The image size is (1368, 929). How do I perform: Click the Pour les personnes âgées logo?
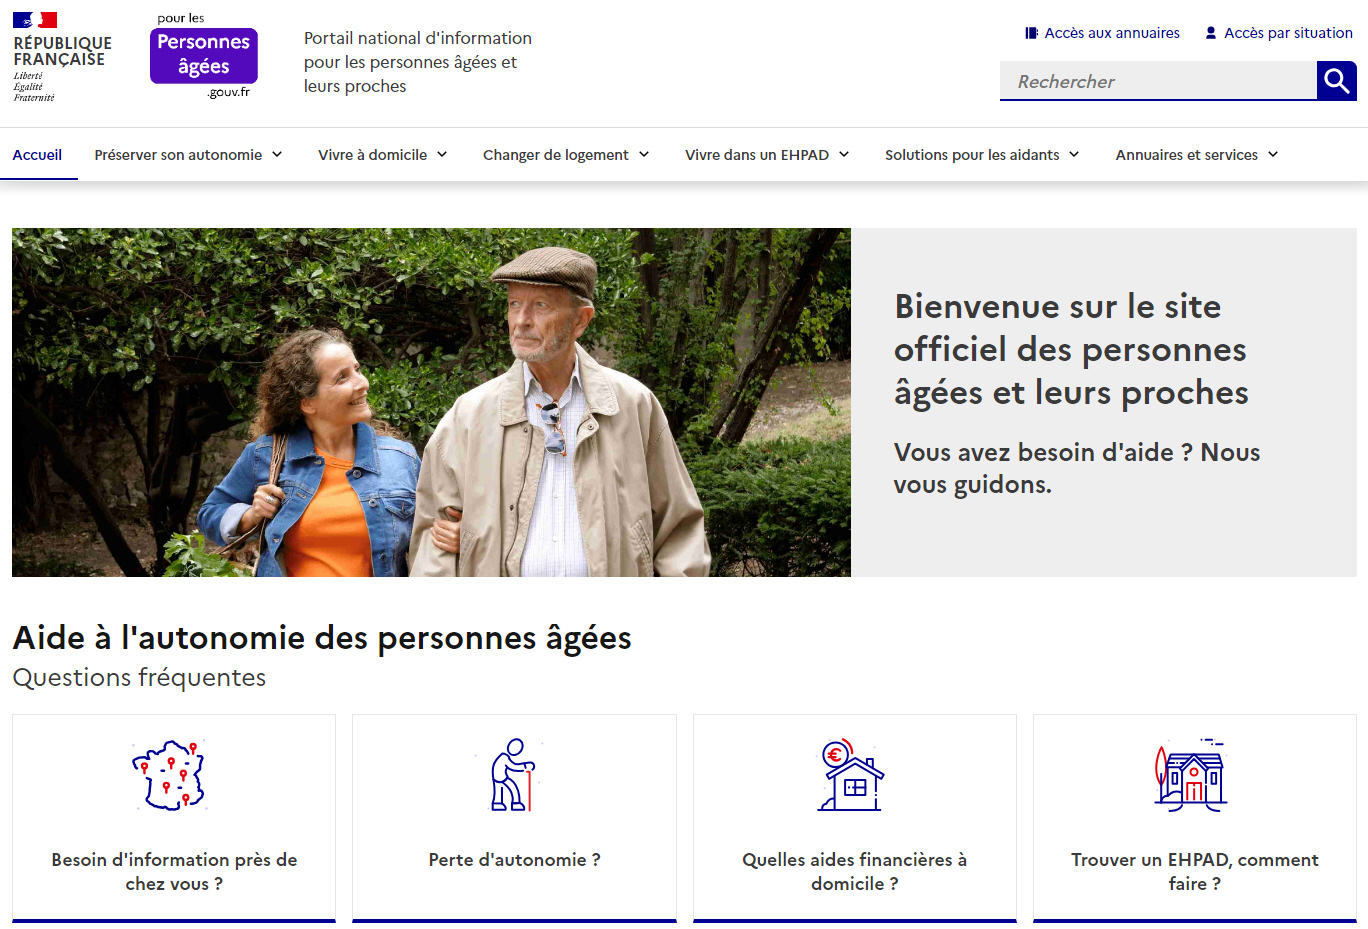(x=204, y=56)
